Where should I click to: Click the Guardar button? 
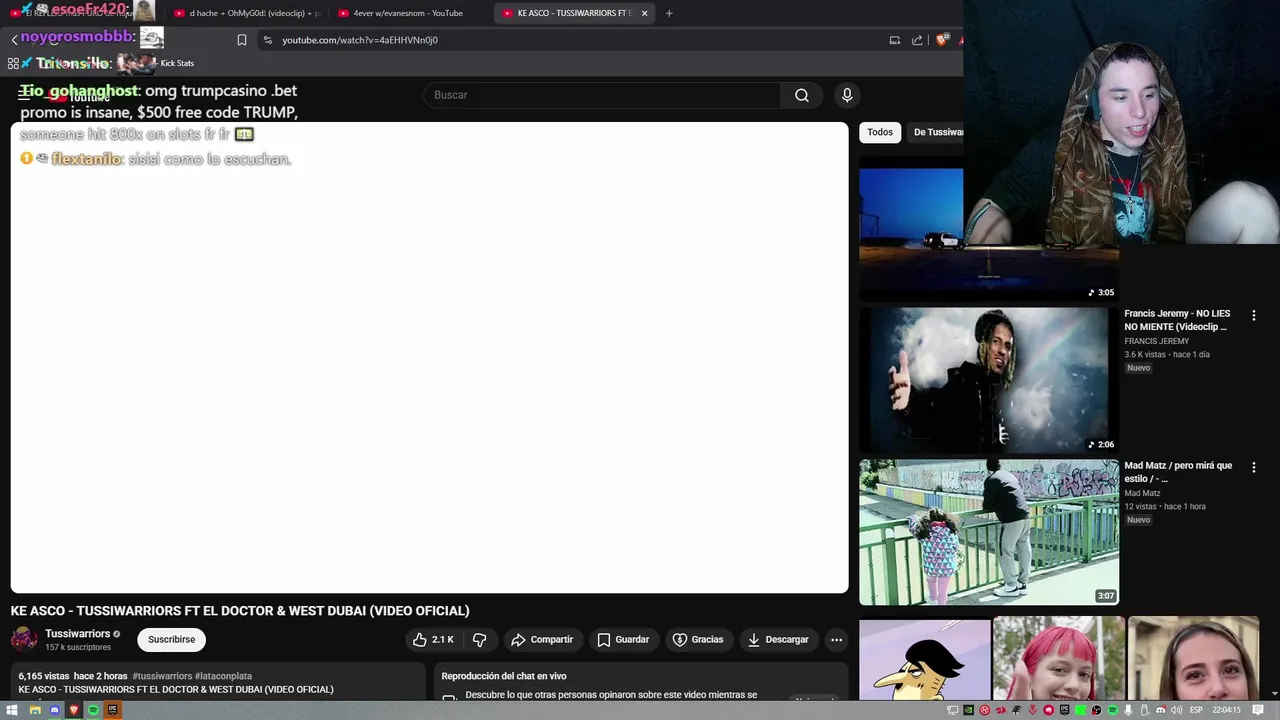(623, 639)
